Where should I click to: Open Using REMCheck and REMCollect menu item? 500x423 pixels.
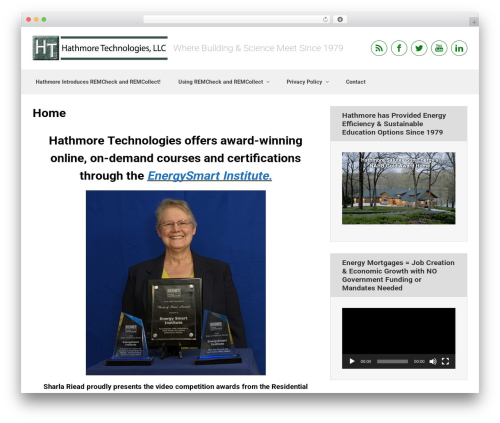220,82
